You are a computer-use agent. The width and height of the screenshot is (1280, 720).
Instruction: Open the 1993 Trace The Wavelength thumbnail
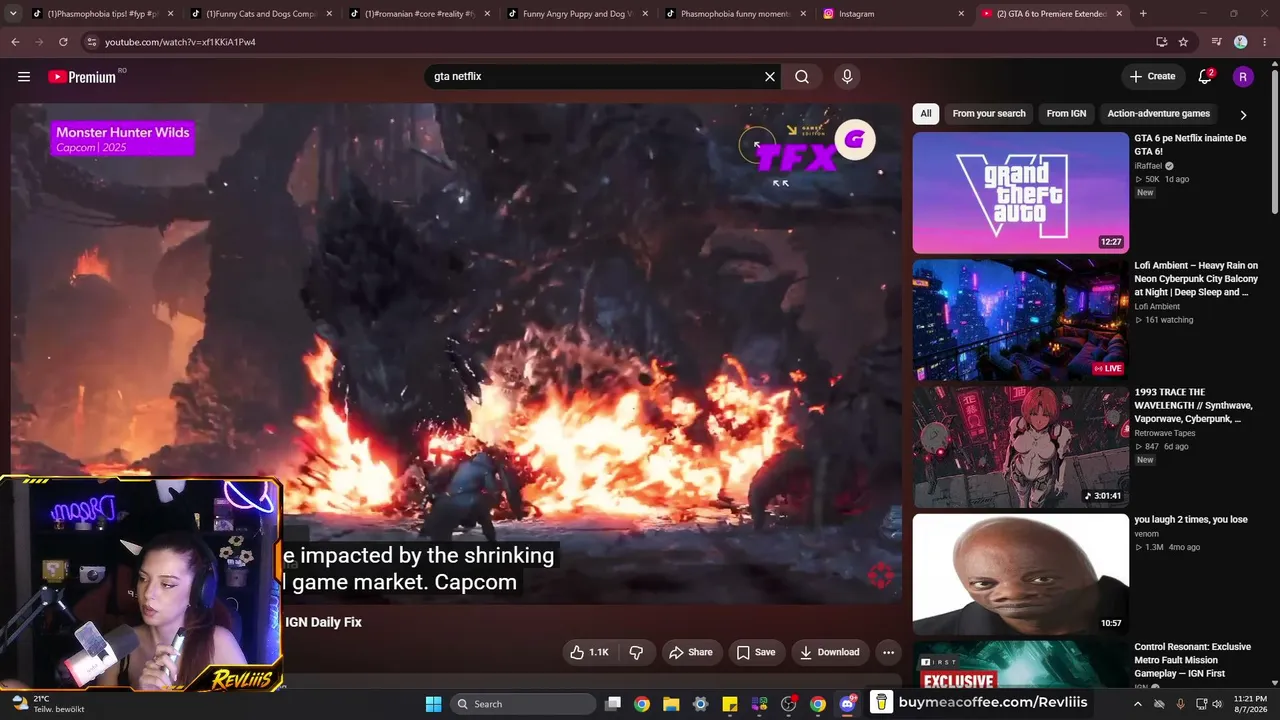pyautogui.click(x=1020, y=447)
